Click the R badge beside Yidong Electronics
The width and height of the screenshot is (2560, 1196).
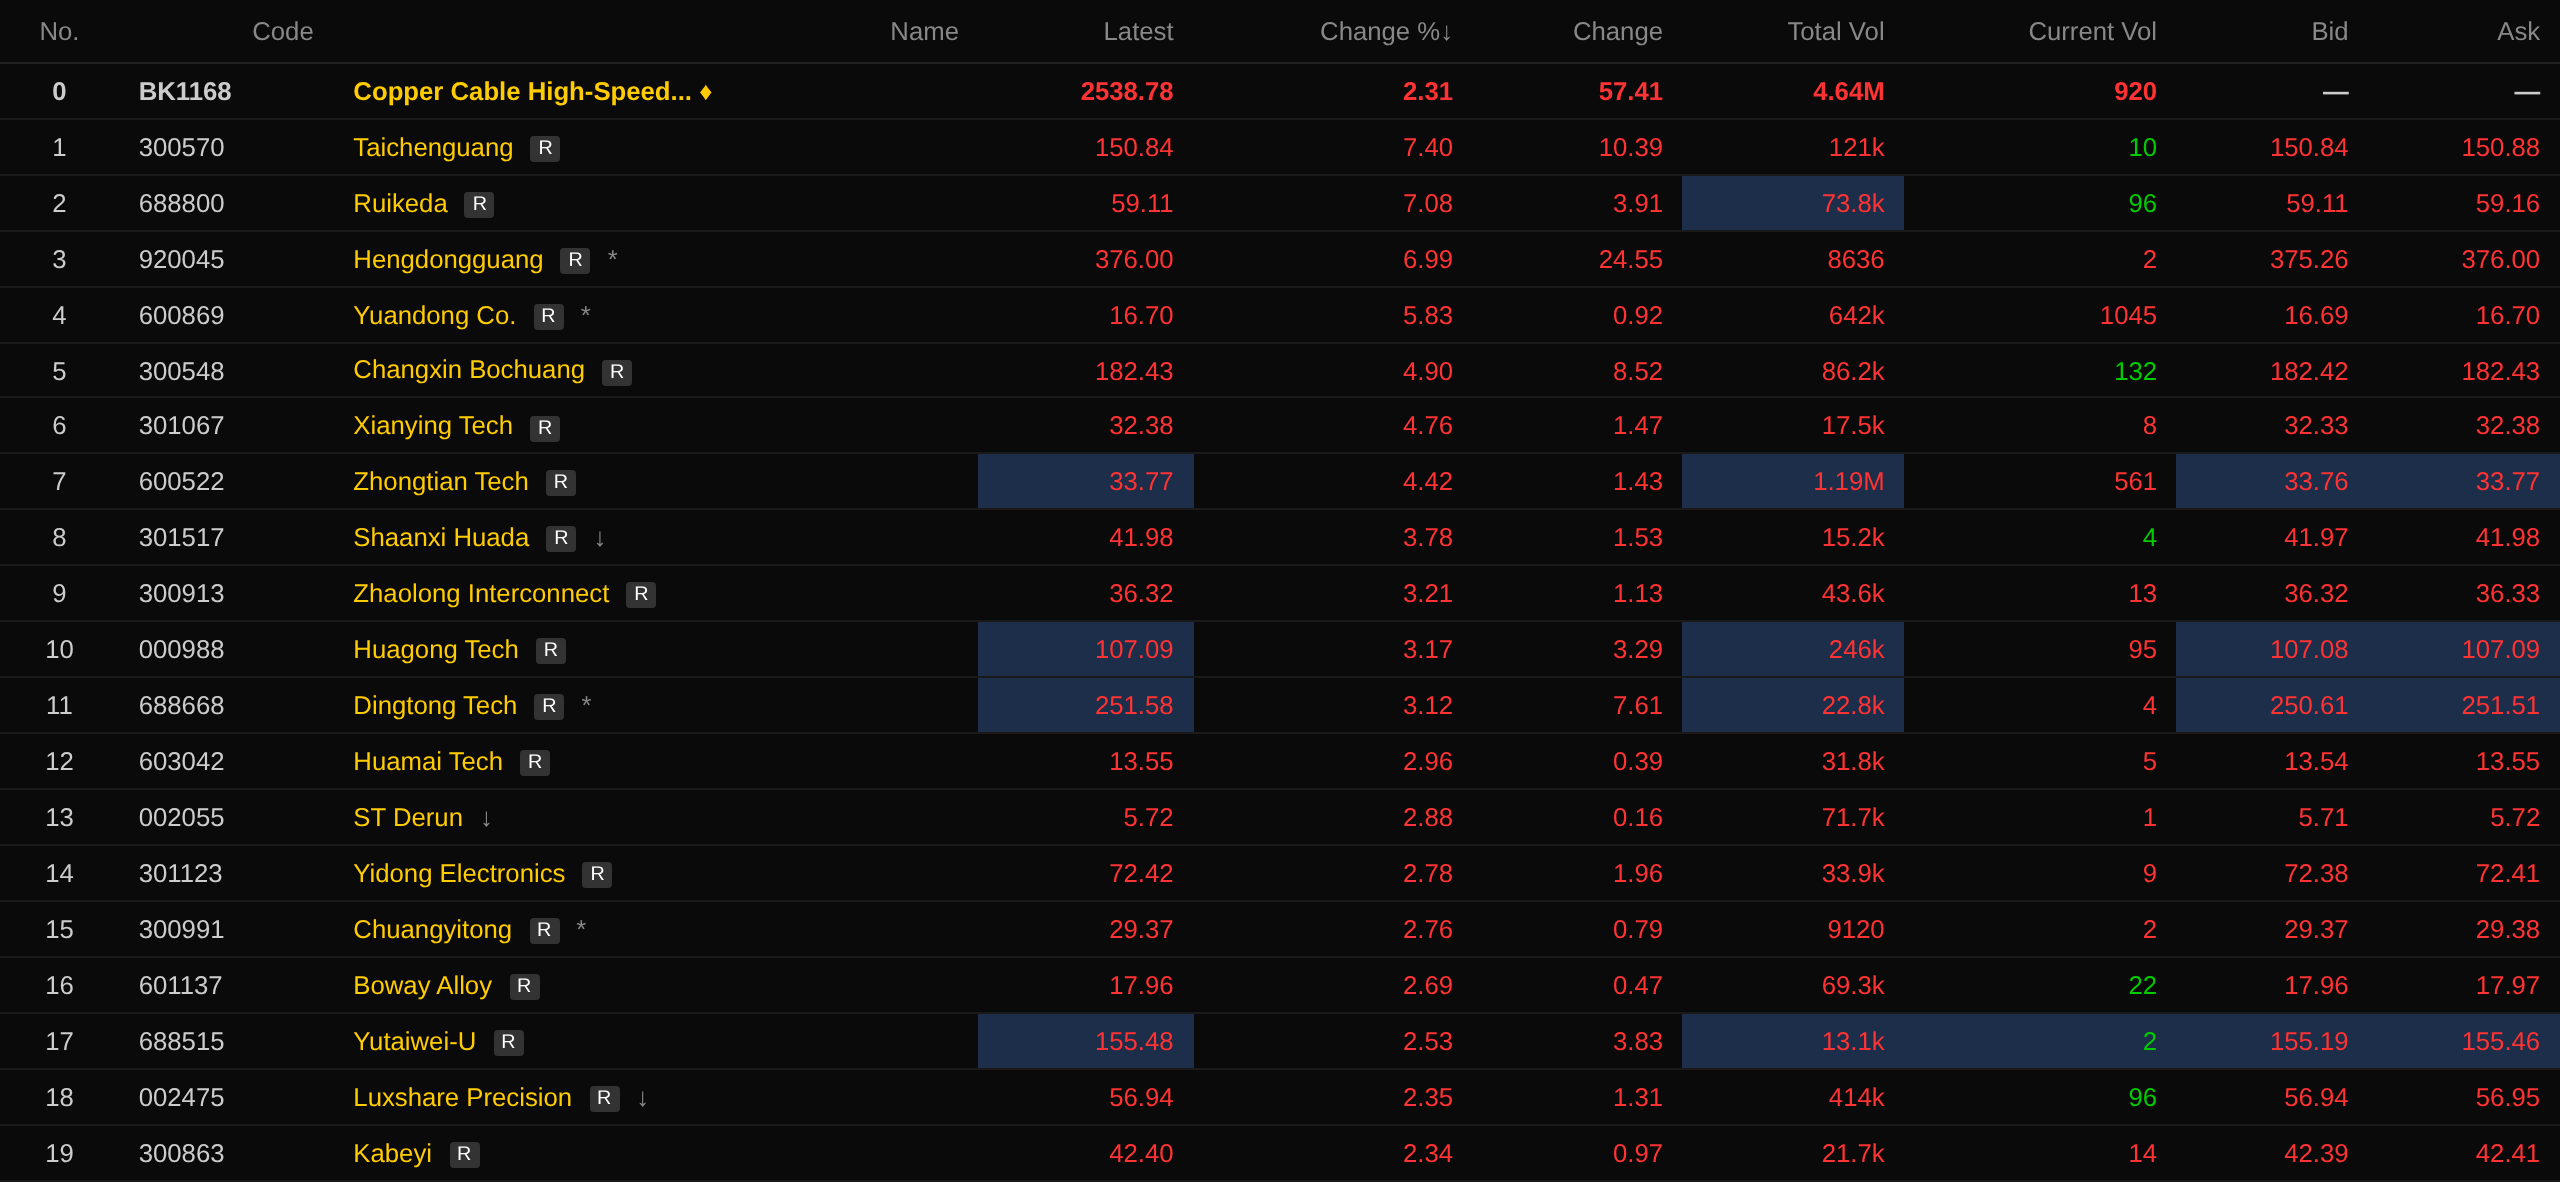click(597, 874)
